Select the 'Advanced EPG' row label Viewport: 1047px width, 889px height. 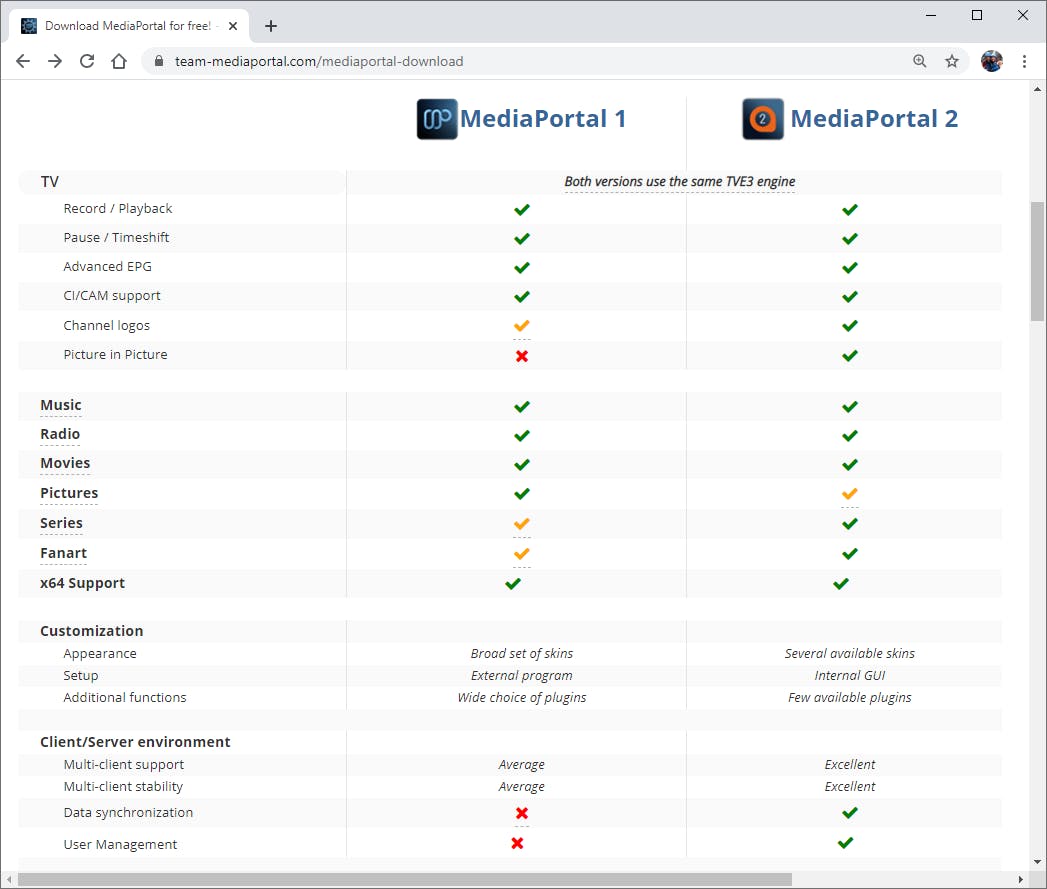pos(108,266)
